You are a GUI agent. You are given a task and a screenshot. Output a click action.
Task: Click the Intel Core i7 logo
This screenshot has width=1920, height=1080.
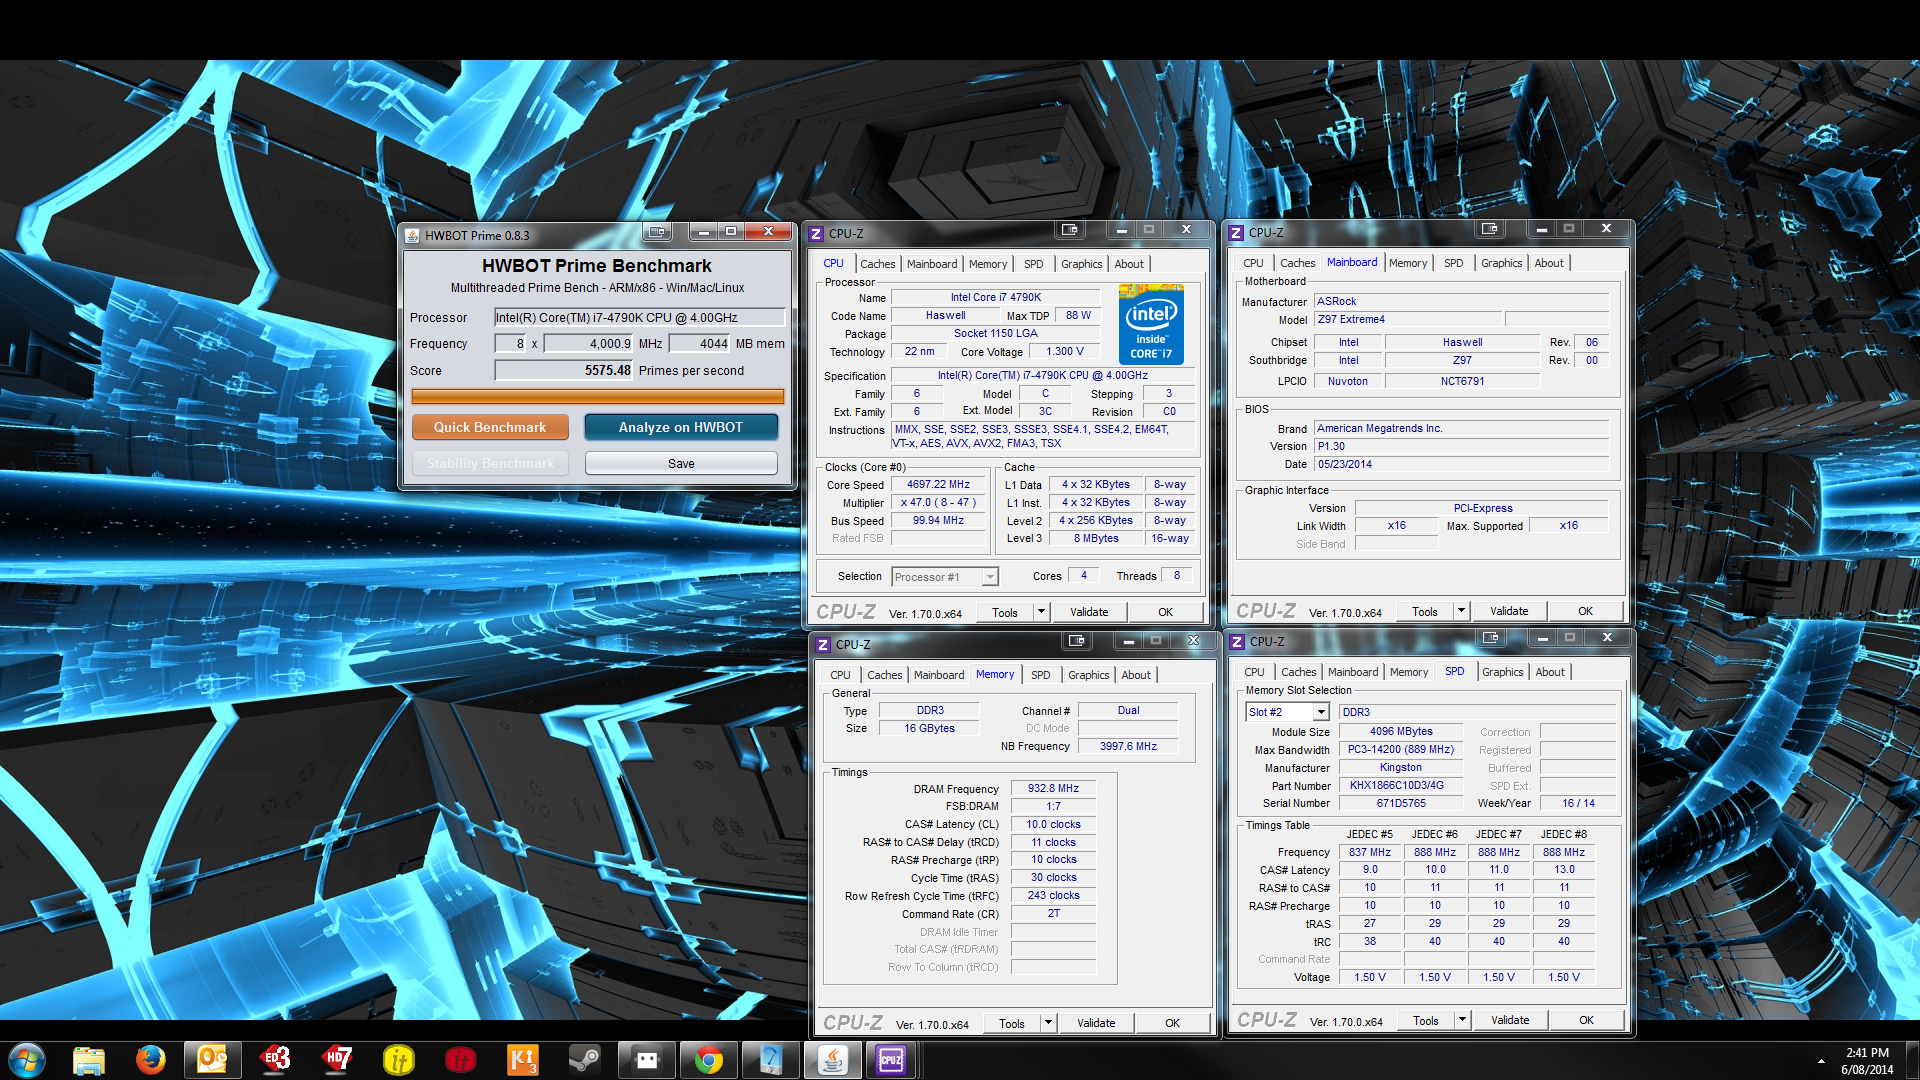(1151, 324)
